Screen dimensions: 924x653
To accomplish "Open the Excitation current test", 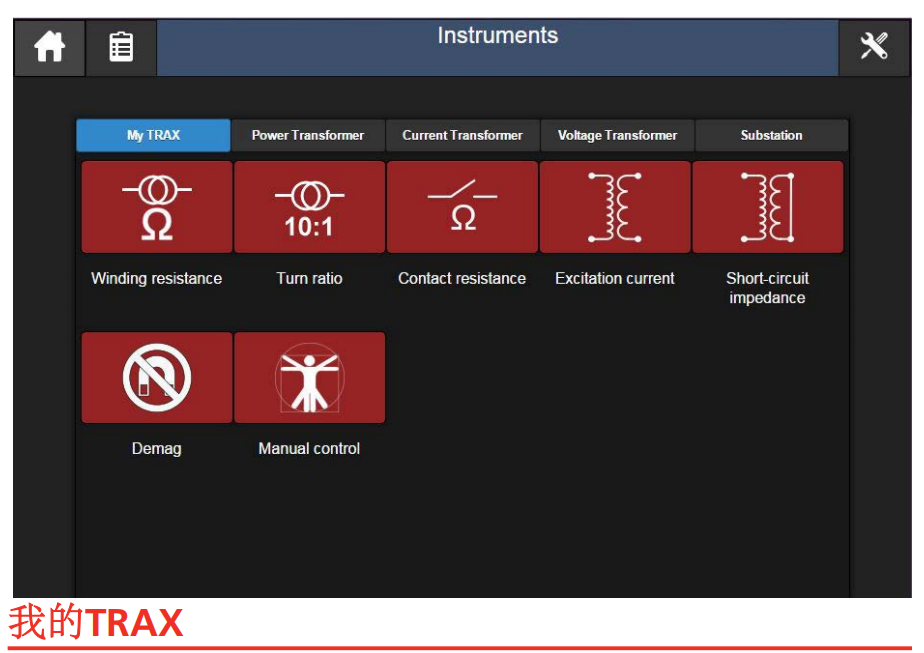I will 615,206.
